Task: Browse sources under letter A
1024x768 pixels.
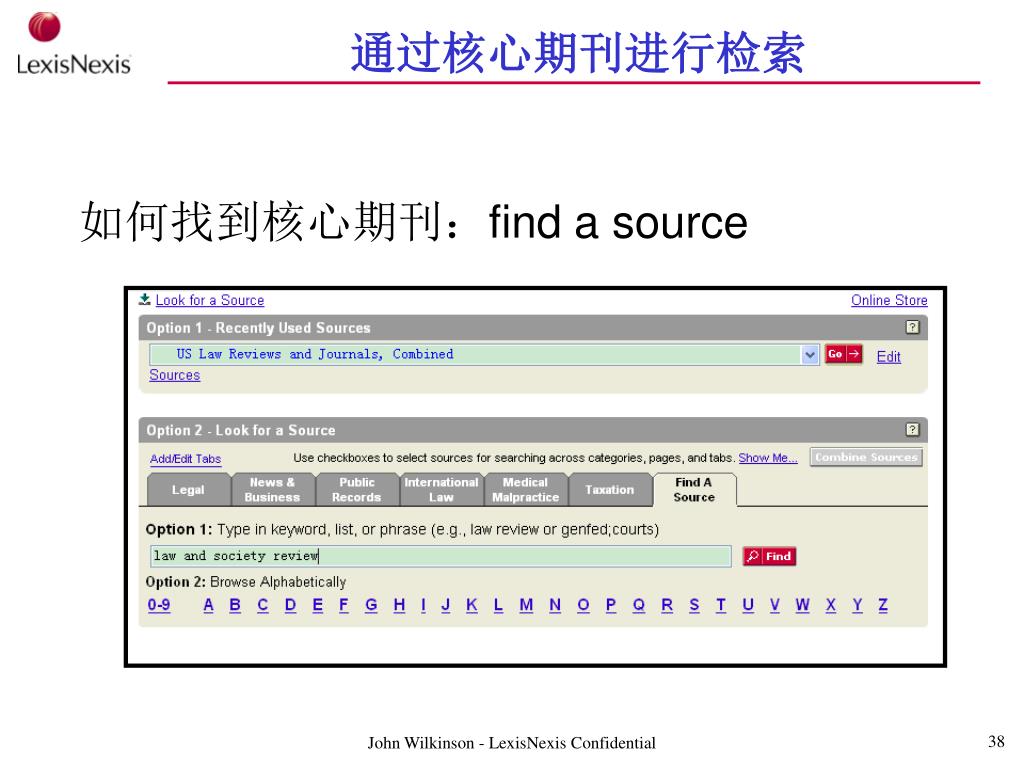Action: [x=208, y=605]
